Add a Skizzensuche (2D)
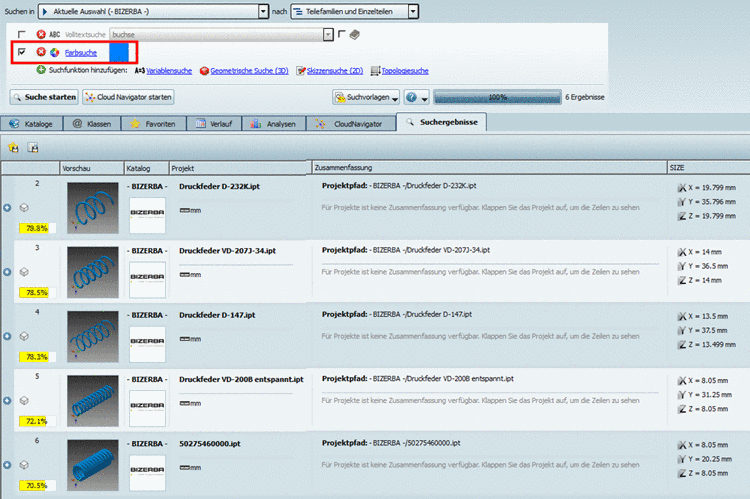Screen dimensions: 750x499 (x=335, y=71)
